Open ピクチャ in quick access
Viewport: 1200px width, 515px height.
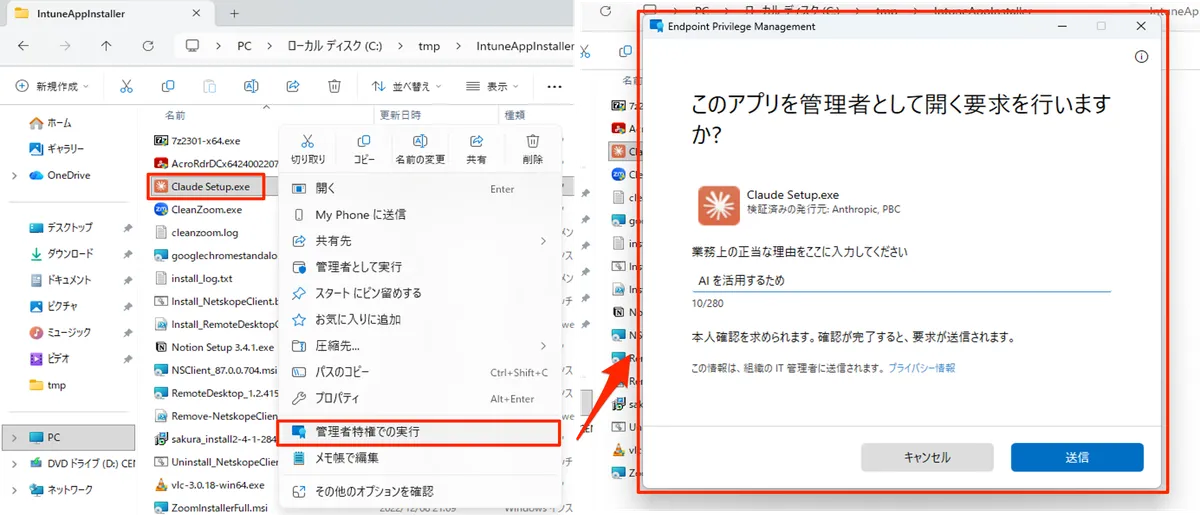[54, 306]
